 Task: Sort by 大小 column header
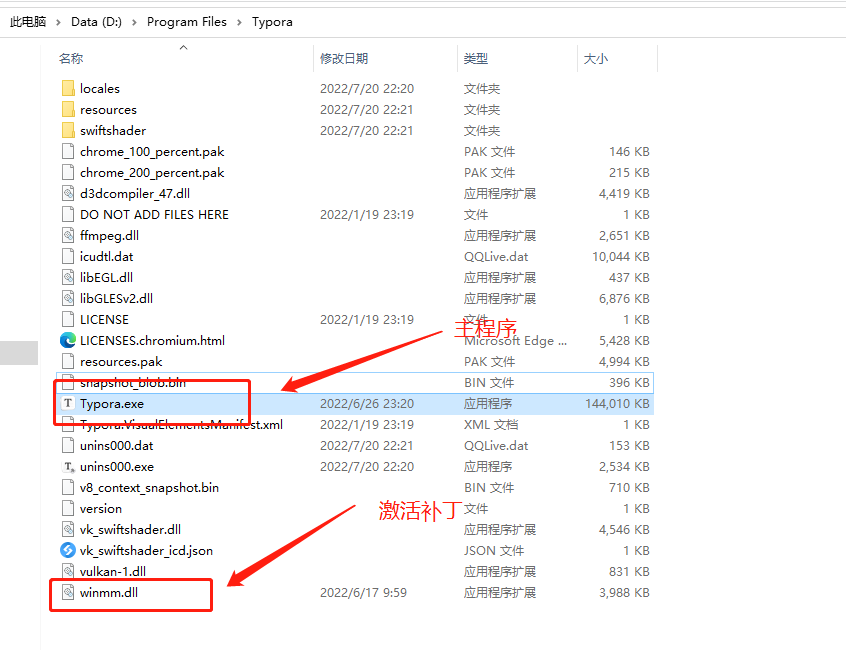coord(596,58)
